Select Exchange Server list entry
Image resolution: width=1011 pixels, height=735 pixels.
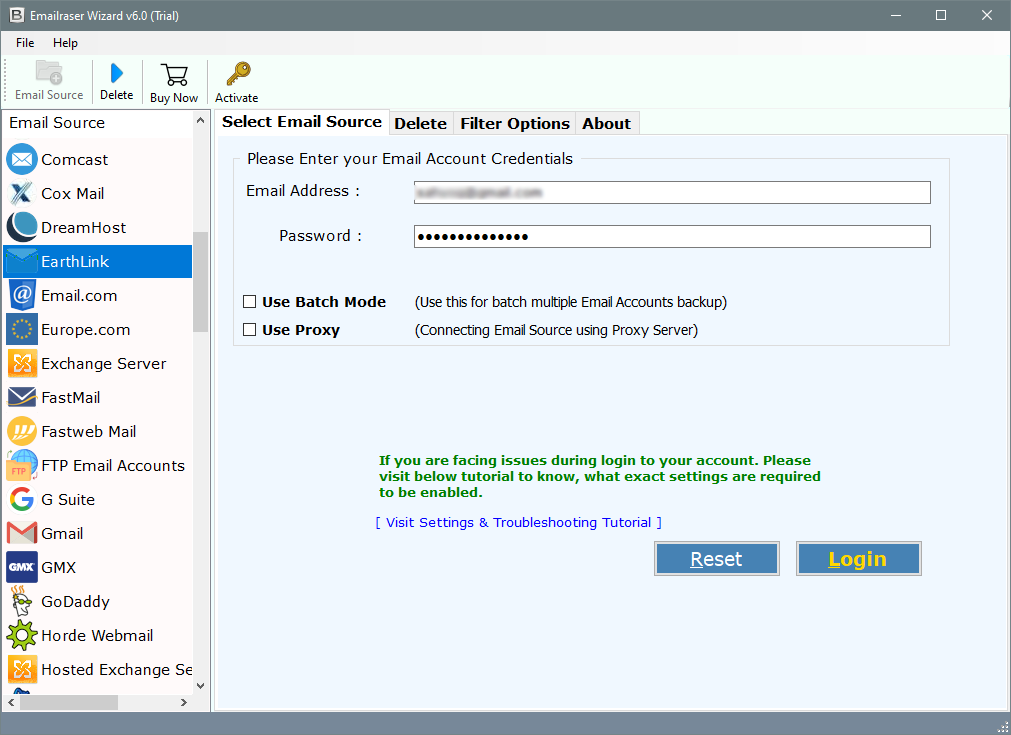98,364
